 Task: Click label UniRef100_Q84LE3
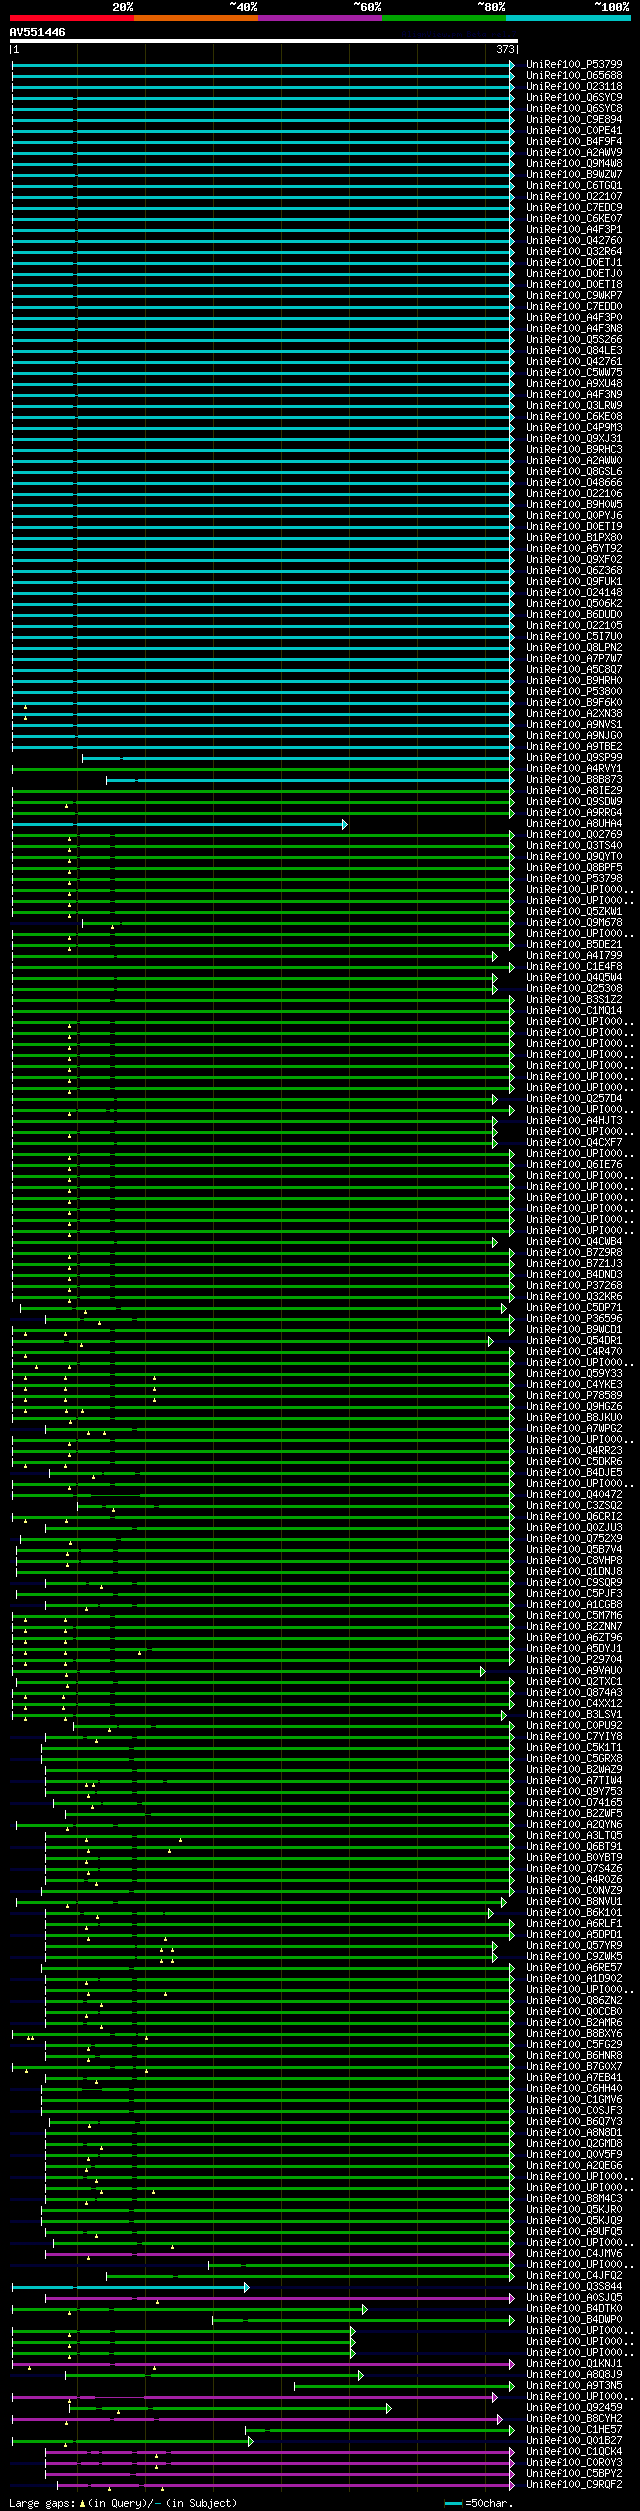(574, 350)
